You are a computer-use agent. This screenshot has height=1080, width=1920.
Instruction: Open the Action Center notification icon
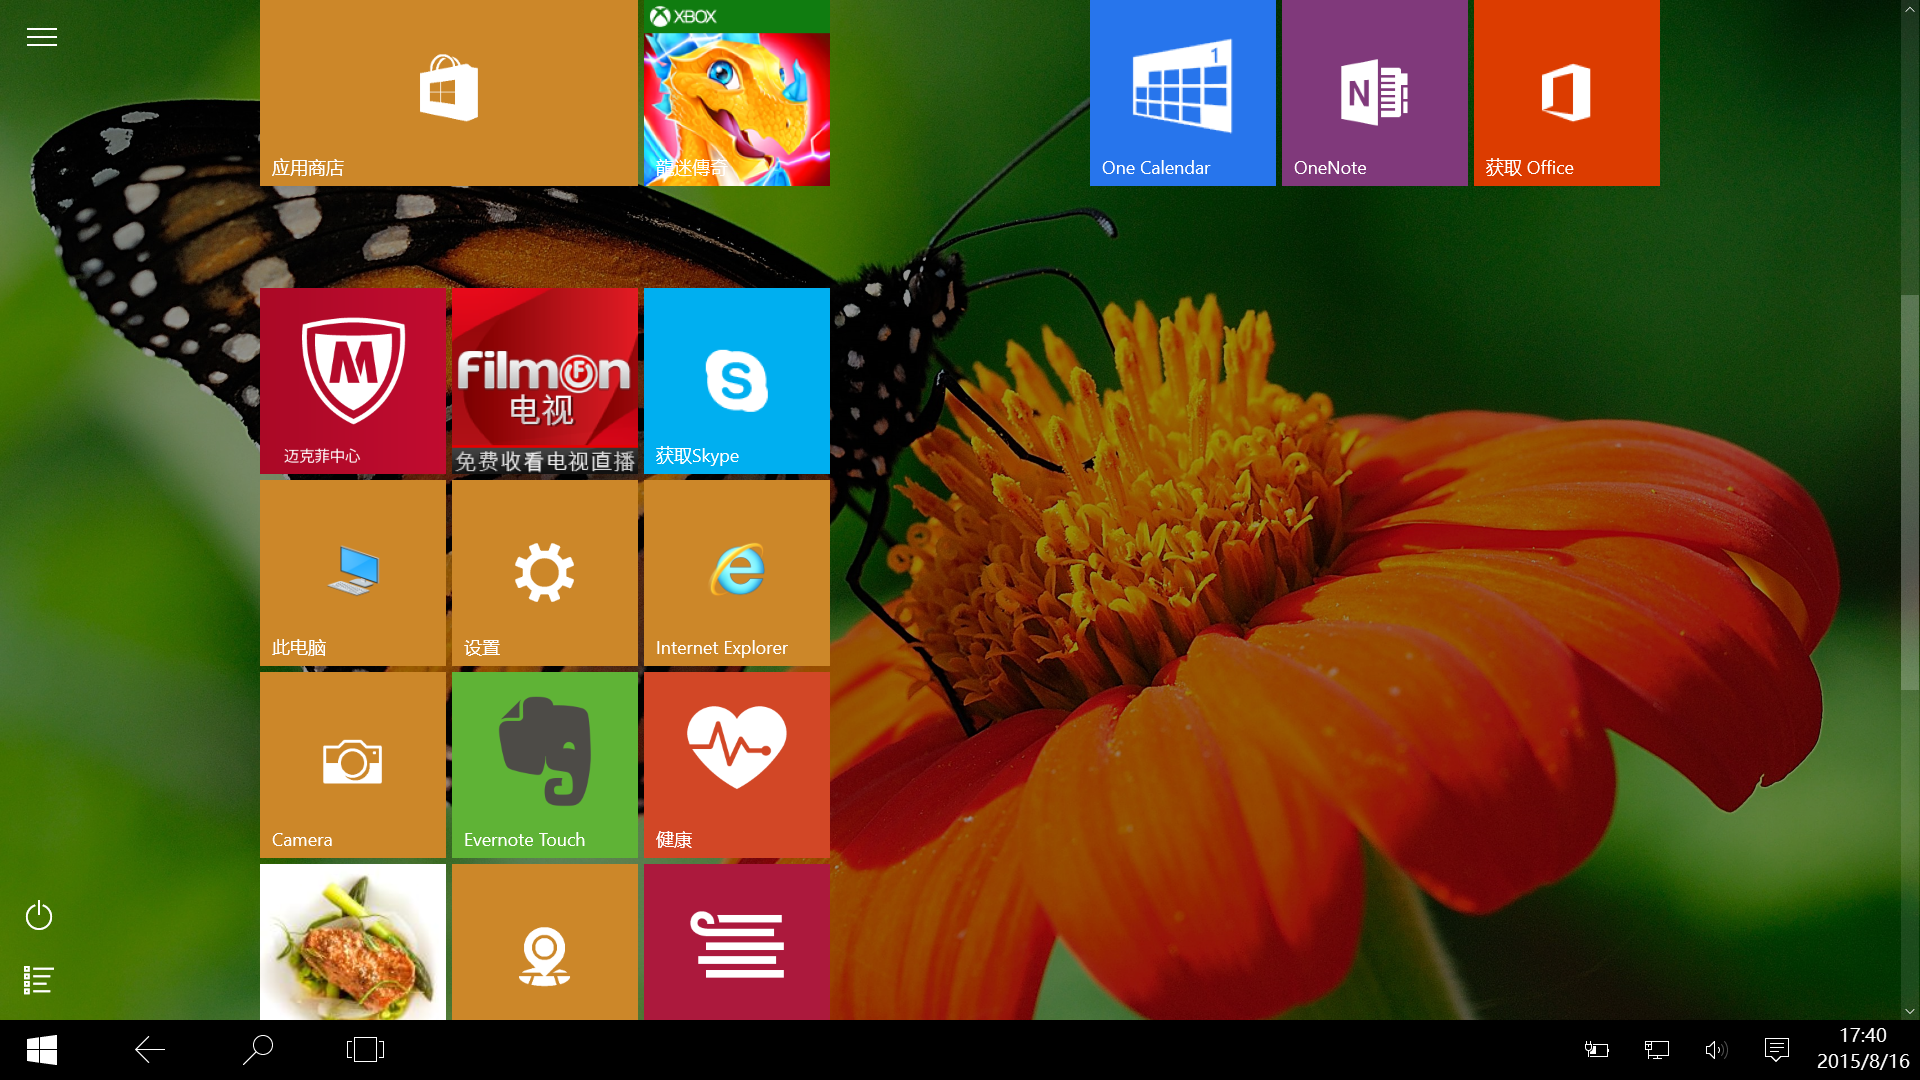pyautogui.click(x=1776, y=1049)
